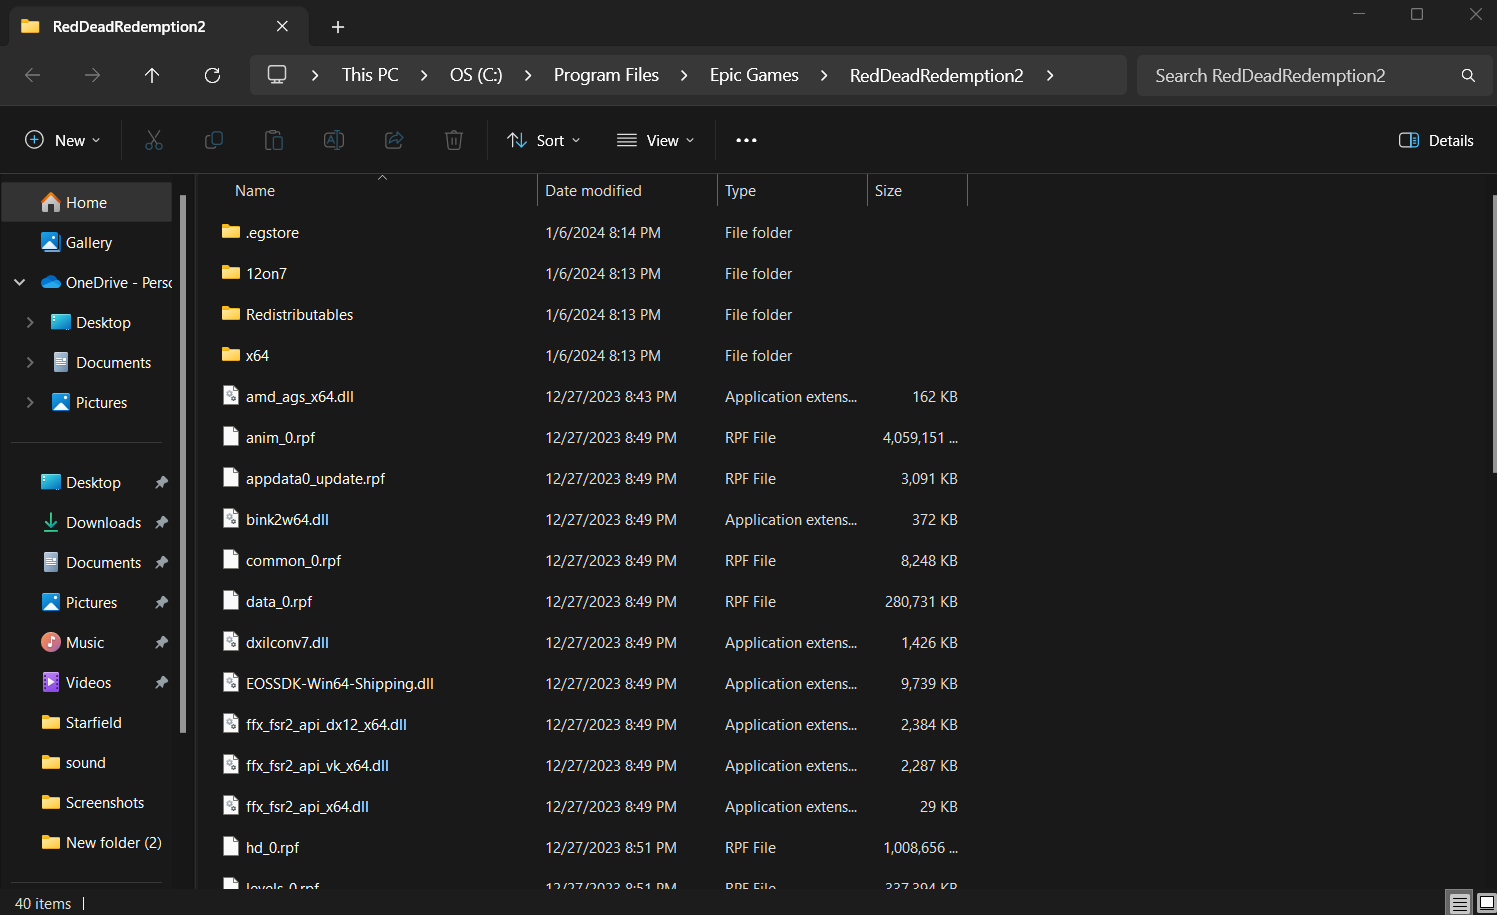Unpin Downloads from Quick access
The width and height of the screenshot is (1497, 915).
tap(161, 522)
